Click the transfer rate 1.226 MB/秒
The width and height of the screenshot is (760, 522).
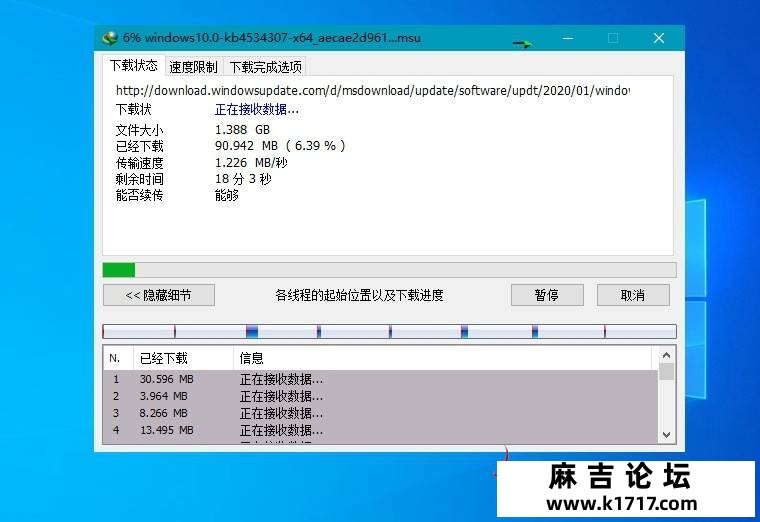[251, 162]
